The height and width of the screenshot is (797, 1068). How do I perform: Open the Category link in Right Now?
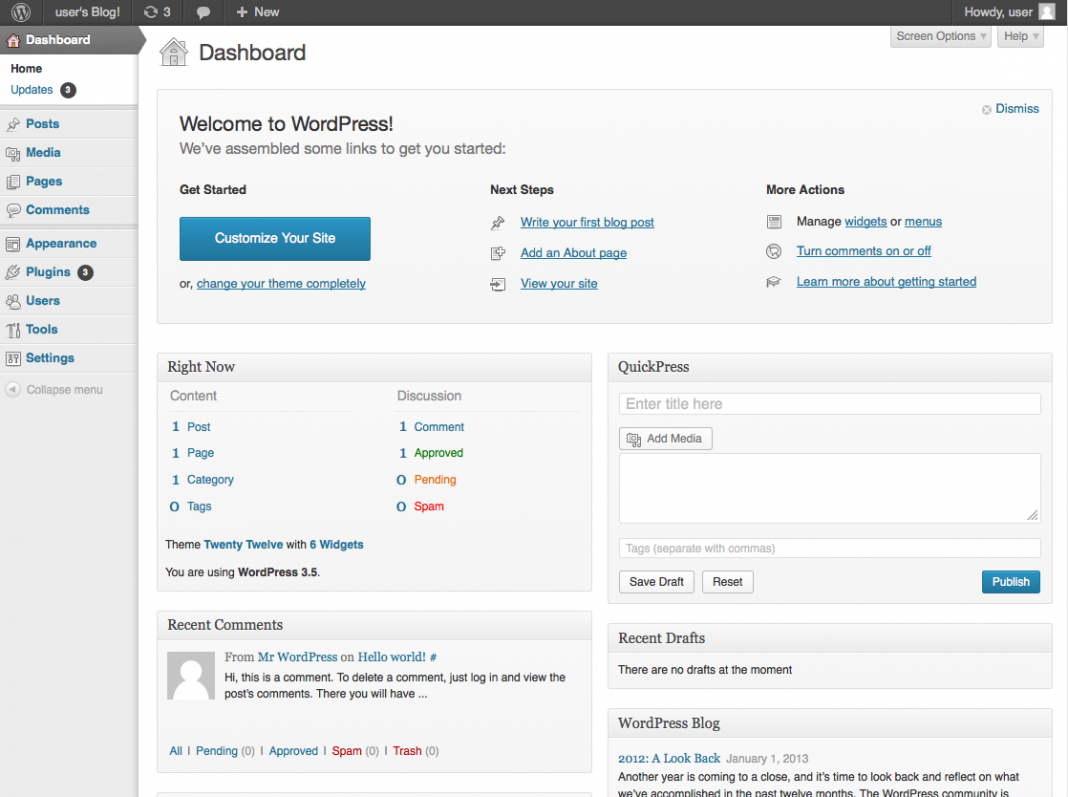[x=210, y=480]
